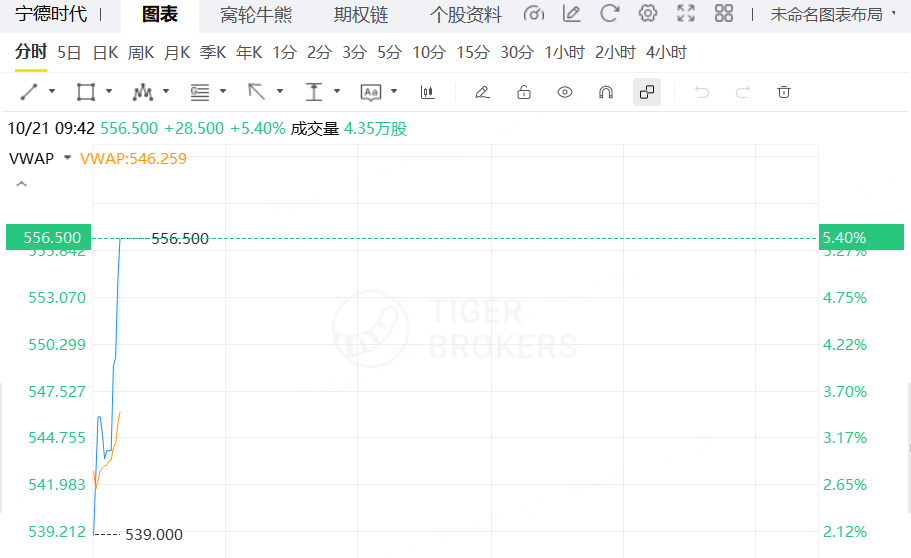This screenshot has height=558, width=911.
Task: Click the 成交量 4.35万股 volume readout
Action: point(349,128)
